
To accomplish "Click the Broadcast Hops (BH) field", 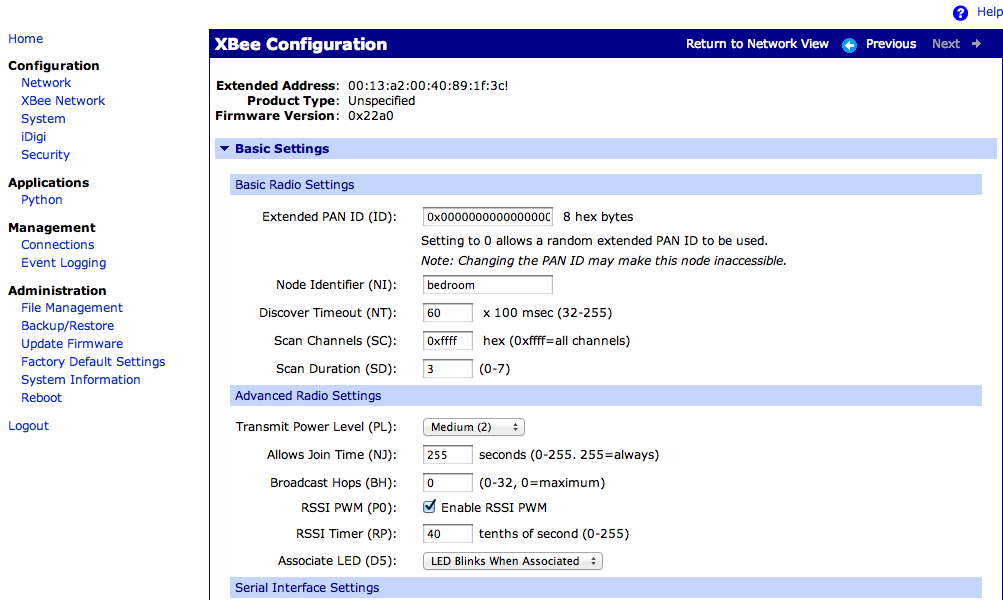I will tap(447, 483).
